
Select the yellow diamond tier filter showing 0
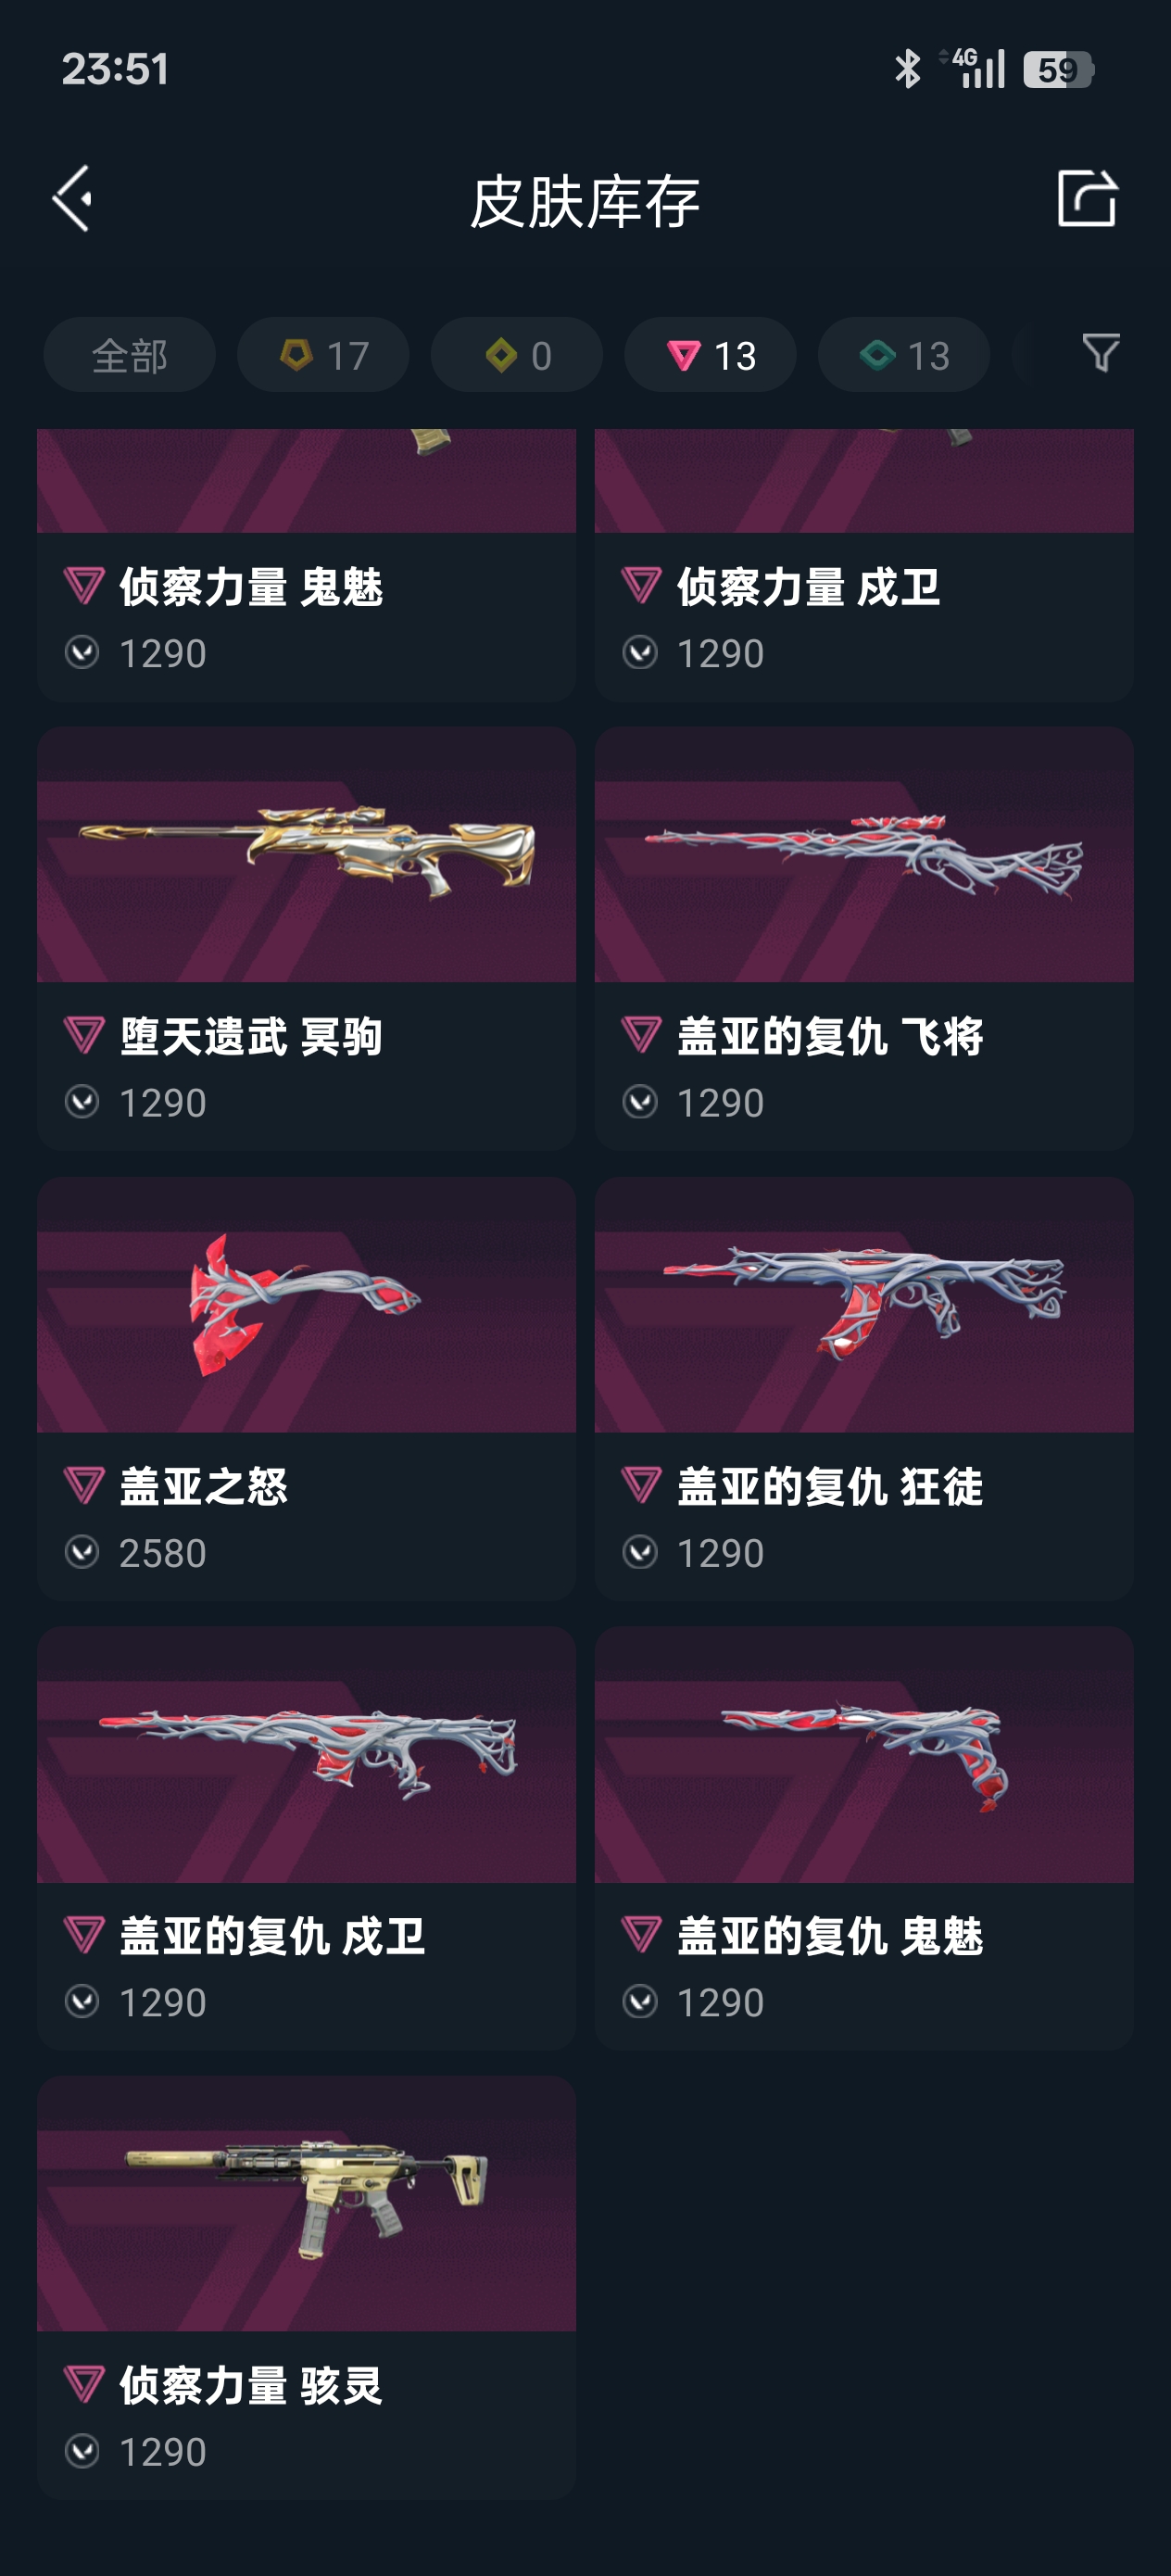[516, 355]
